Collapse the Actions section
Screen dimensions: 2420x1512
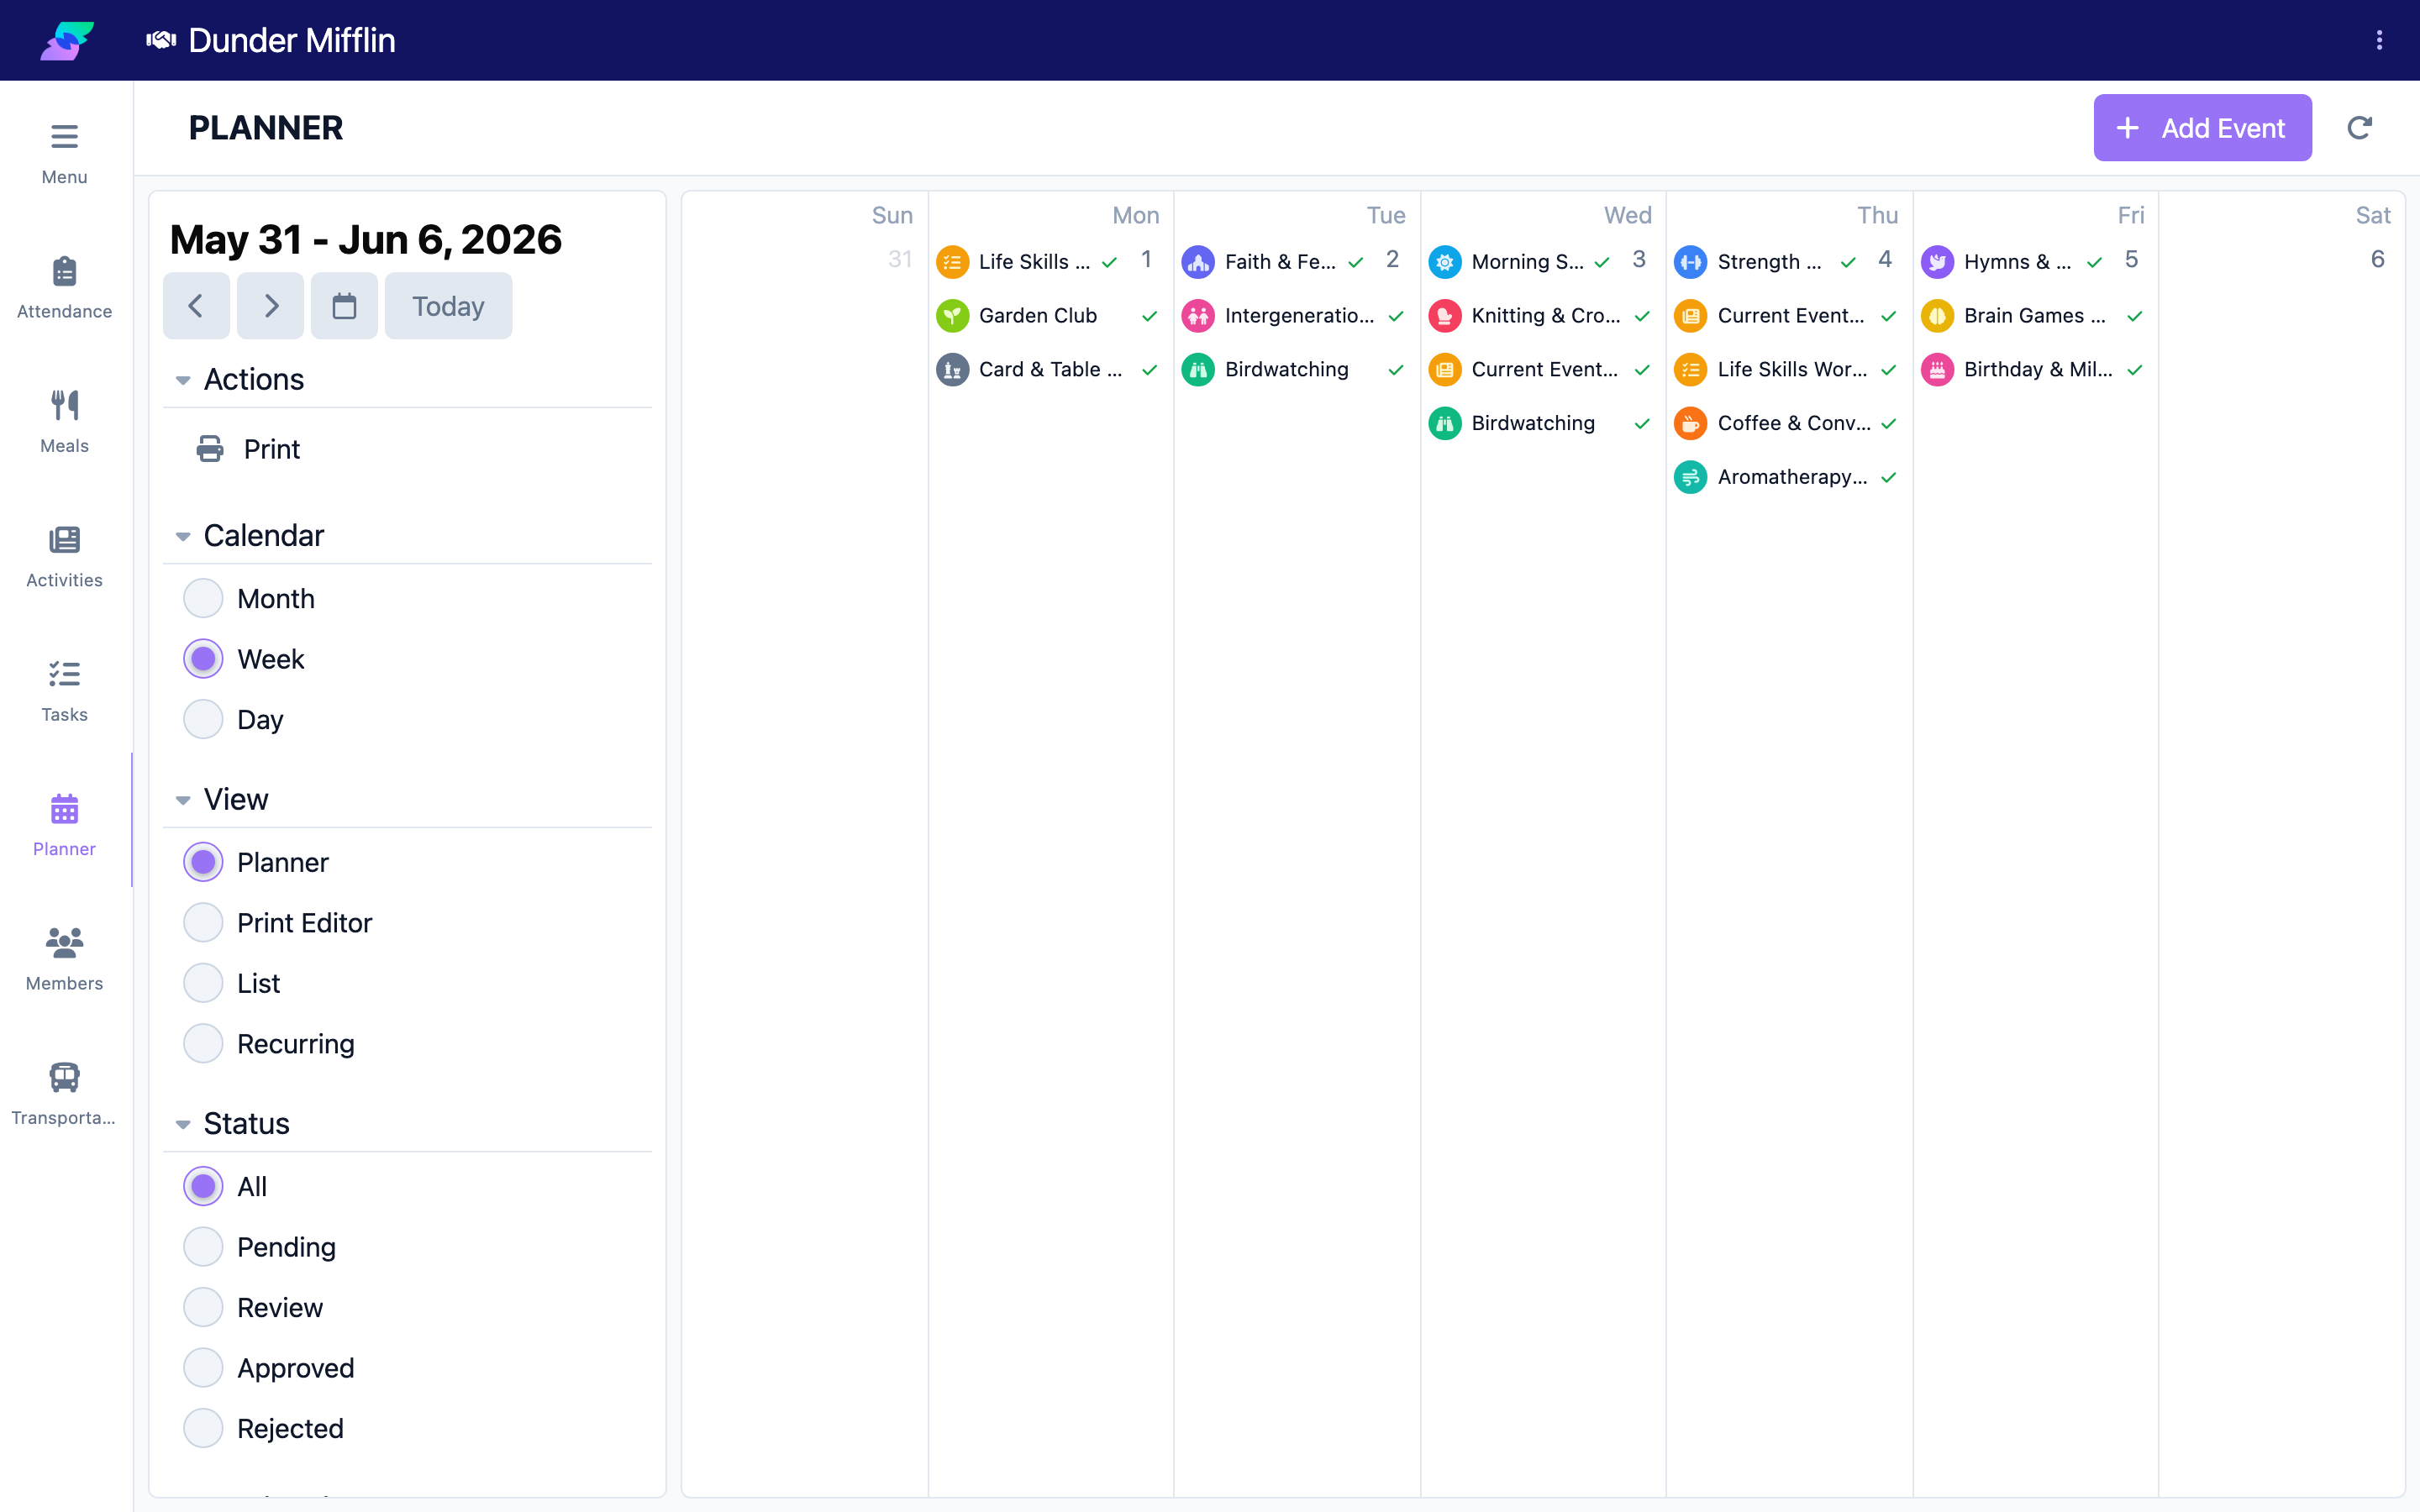(183, 380)
